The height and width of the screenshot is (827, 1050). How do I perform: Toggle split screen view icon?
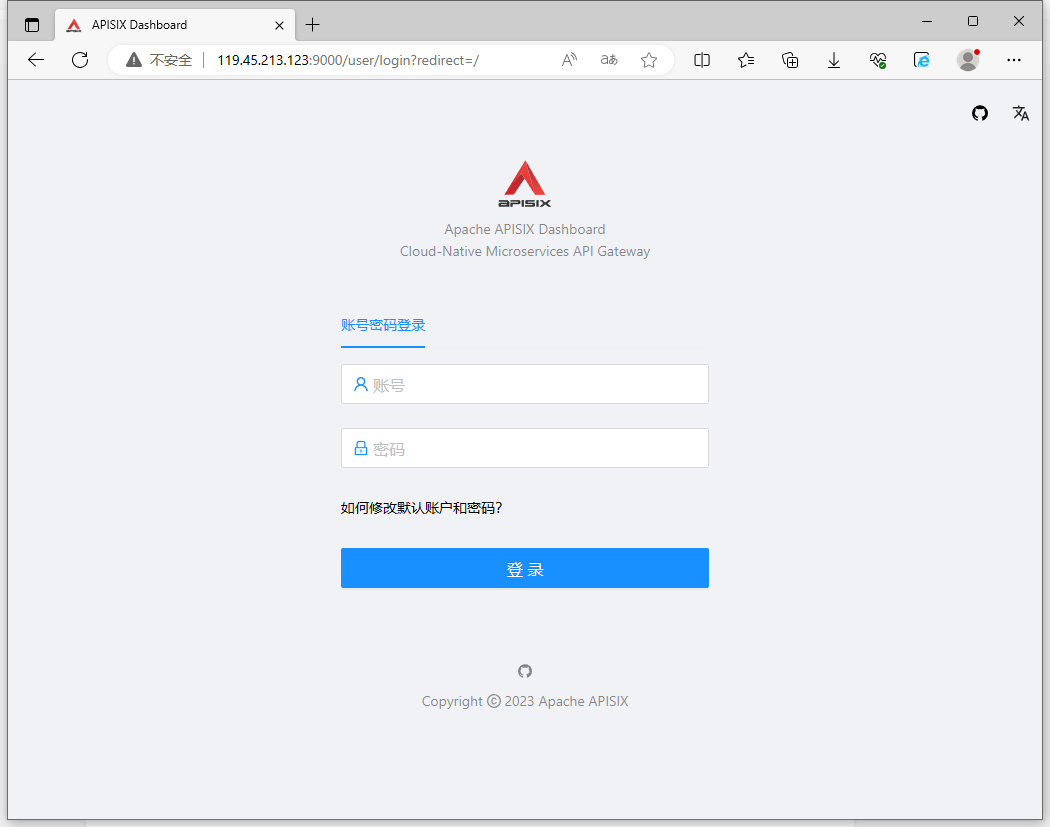(702, 60)
